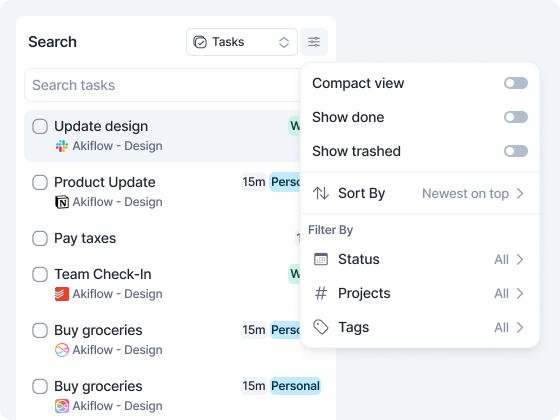Click the All value beside Status
This screenshot has height=420, width=560.
tap(501, 260)
